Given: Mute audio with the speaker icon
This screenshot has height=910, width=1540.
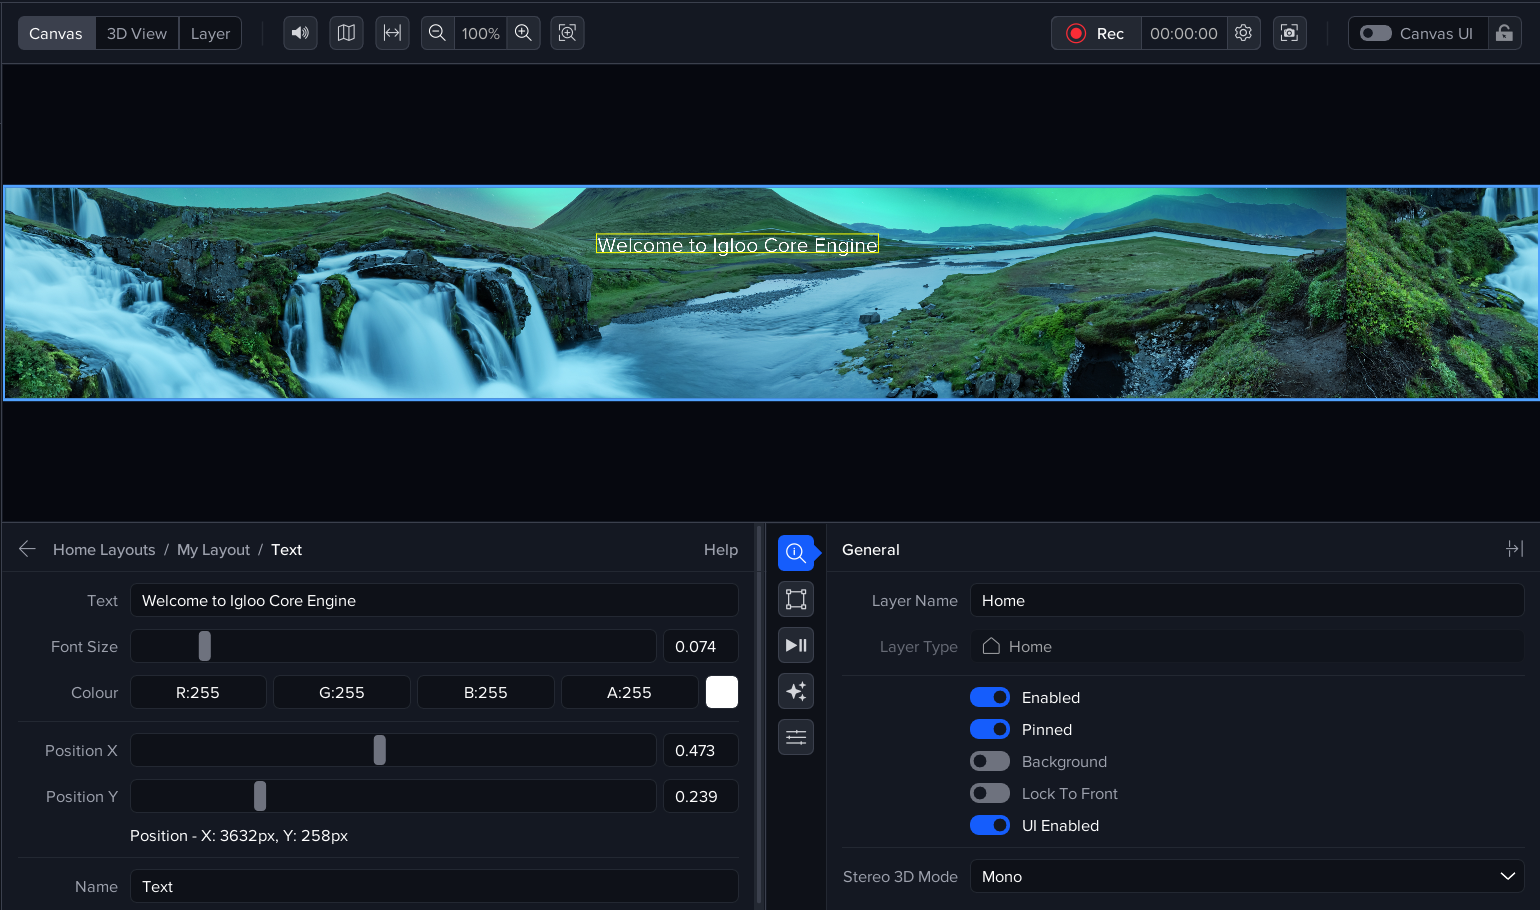Looking at the screenshot, I should 300,33.
